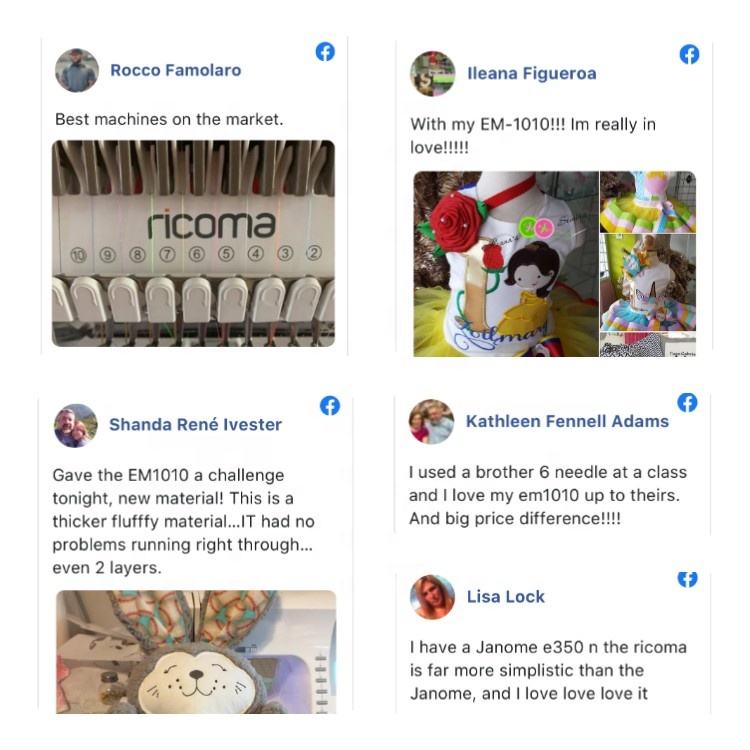Click Rocco Famolaro's profile avatar
This screenshot has height=750, width=750.
[x=77, y=70]
